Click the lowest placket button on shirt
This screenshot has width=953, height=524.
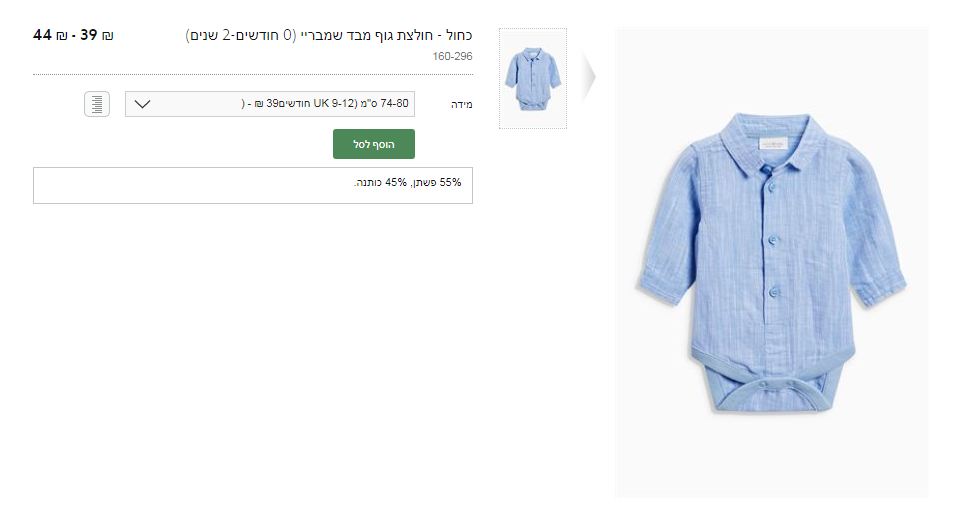coord(774,292)
